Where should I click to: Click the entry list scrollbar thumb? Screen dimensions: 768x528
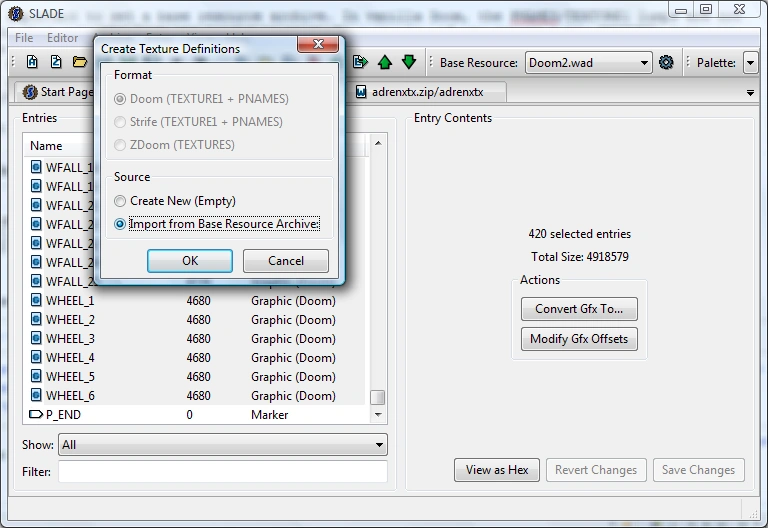[x=377, y=397]
